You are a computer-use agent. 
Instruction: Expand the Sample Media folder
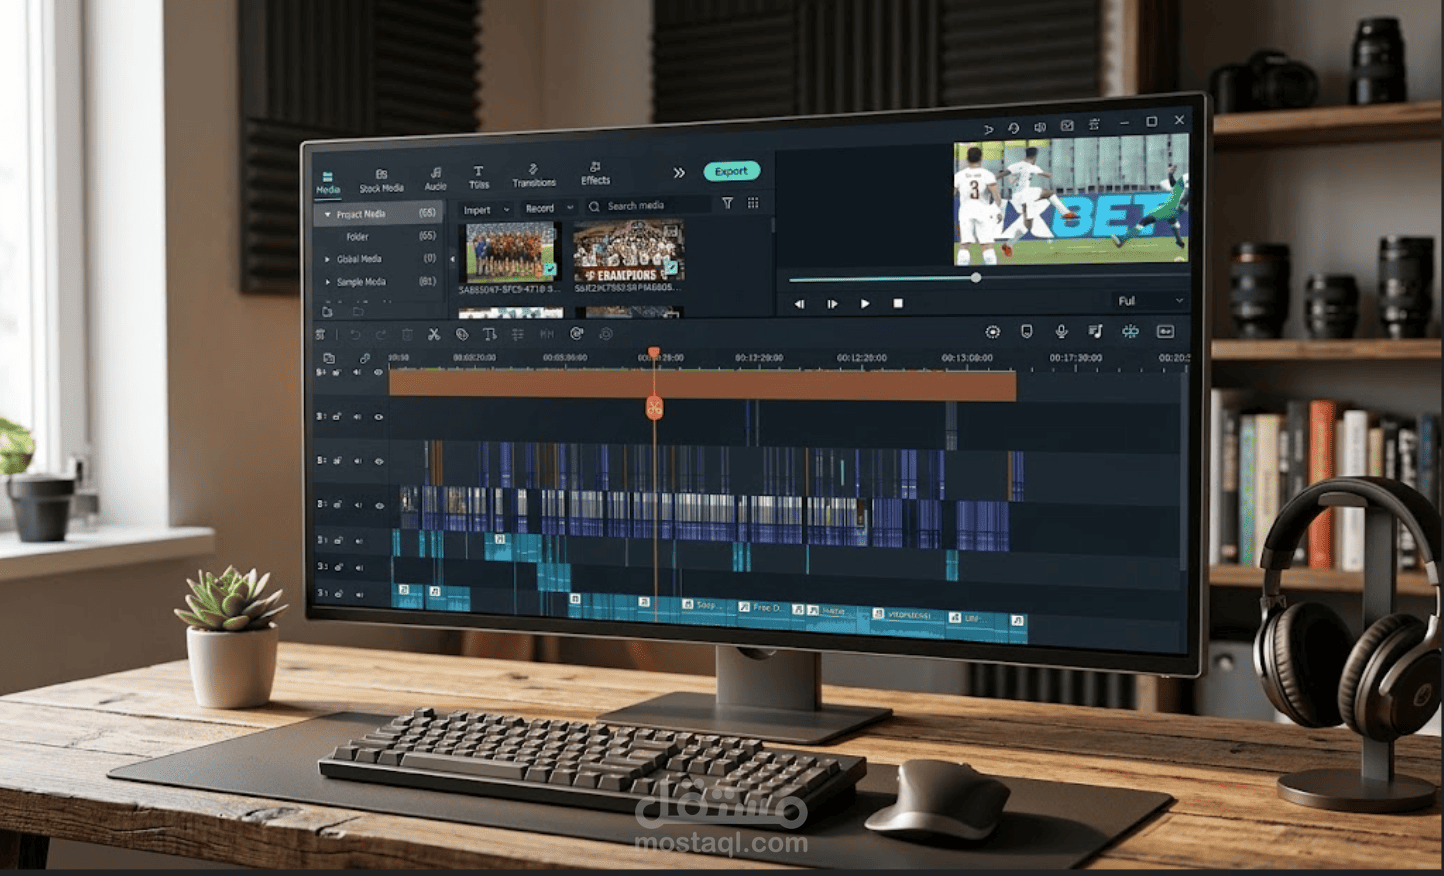[x=327, y=282]
